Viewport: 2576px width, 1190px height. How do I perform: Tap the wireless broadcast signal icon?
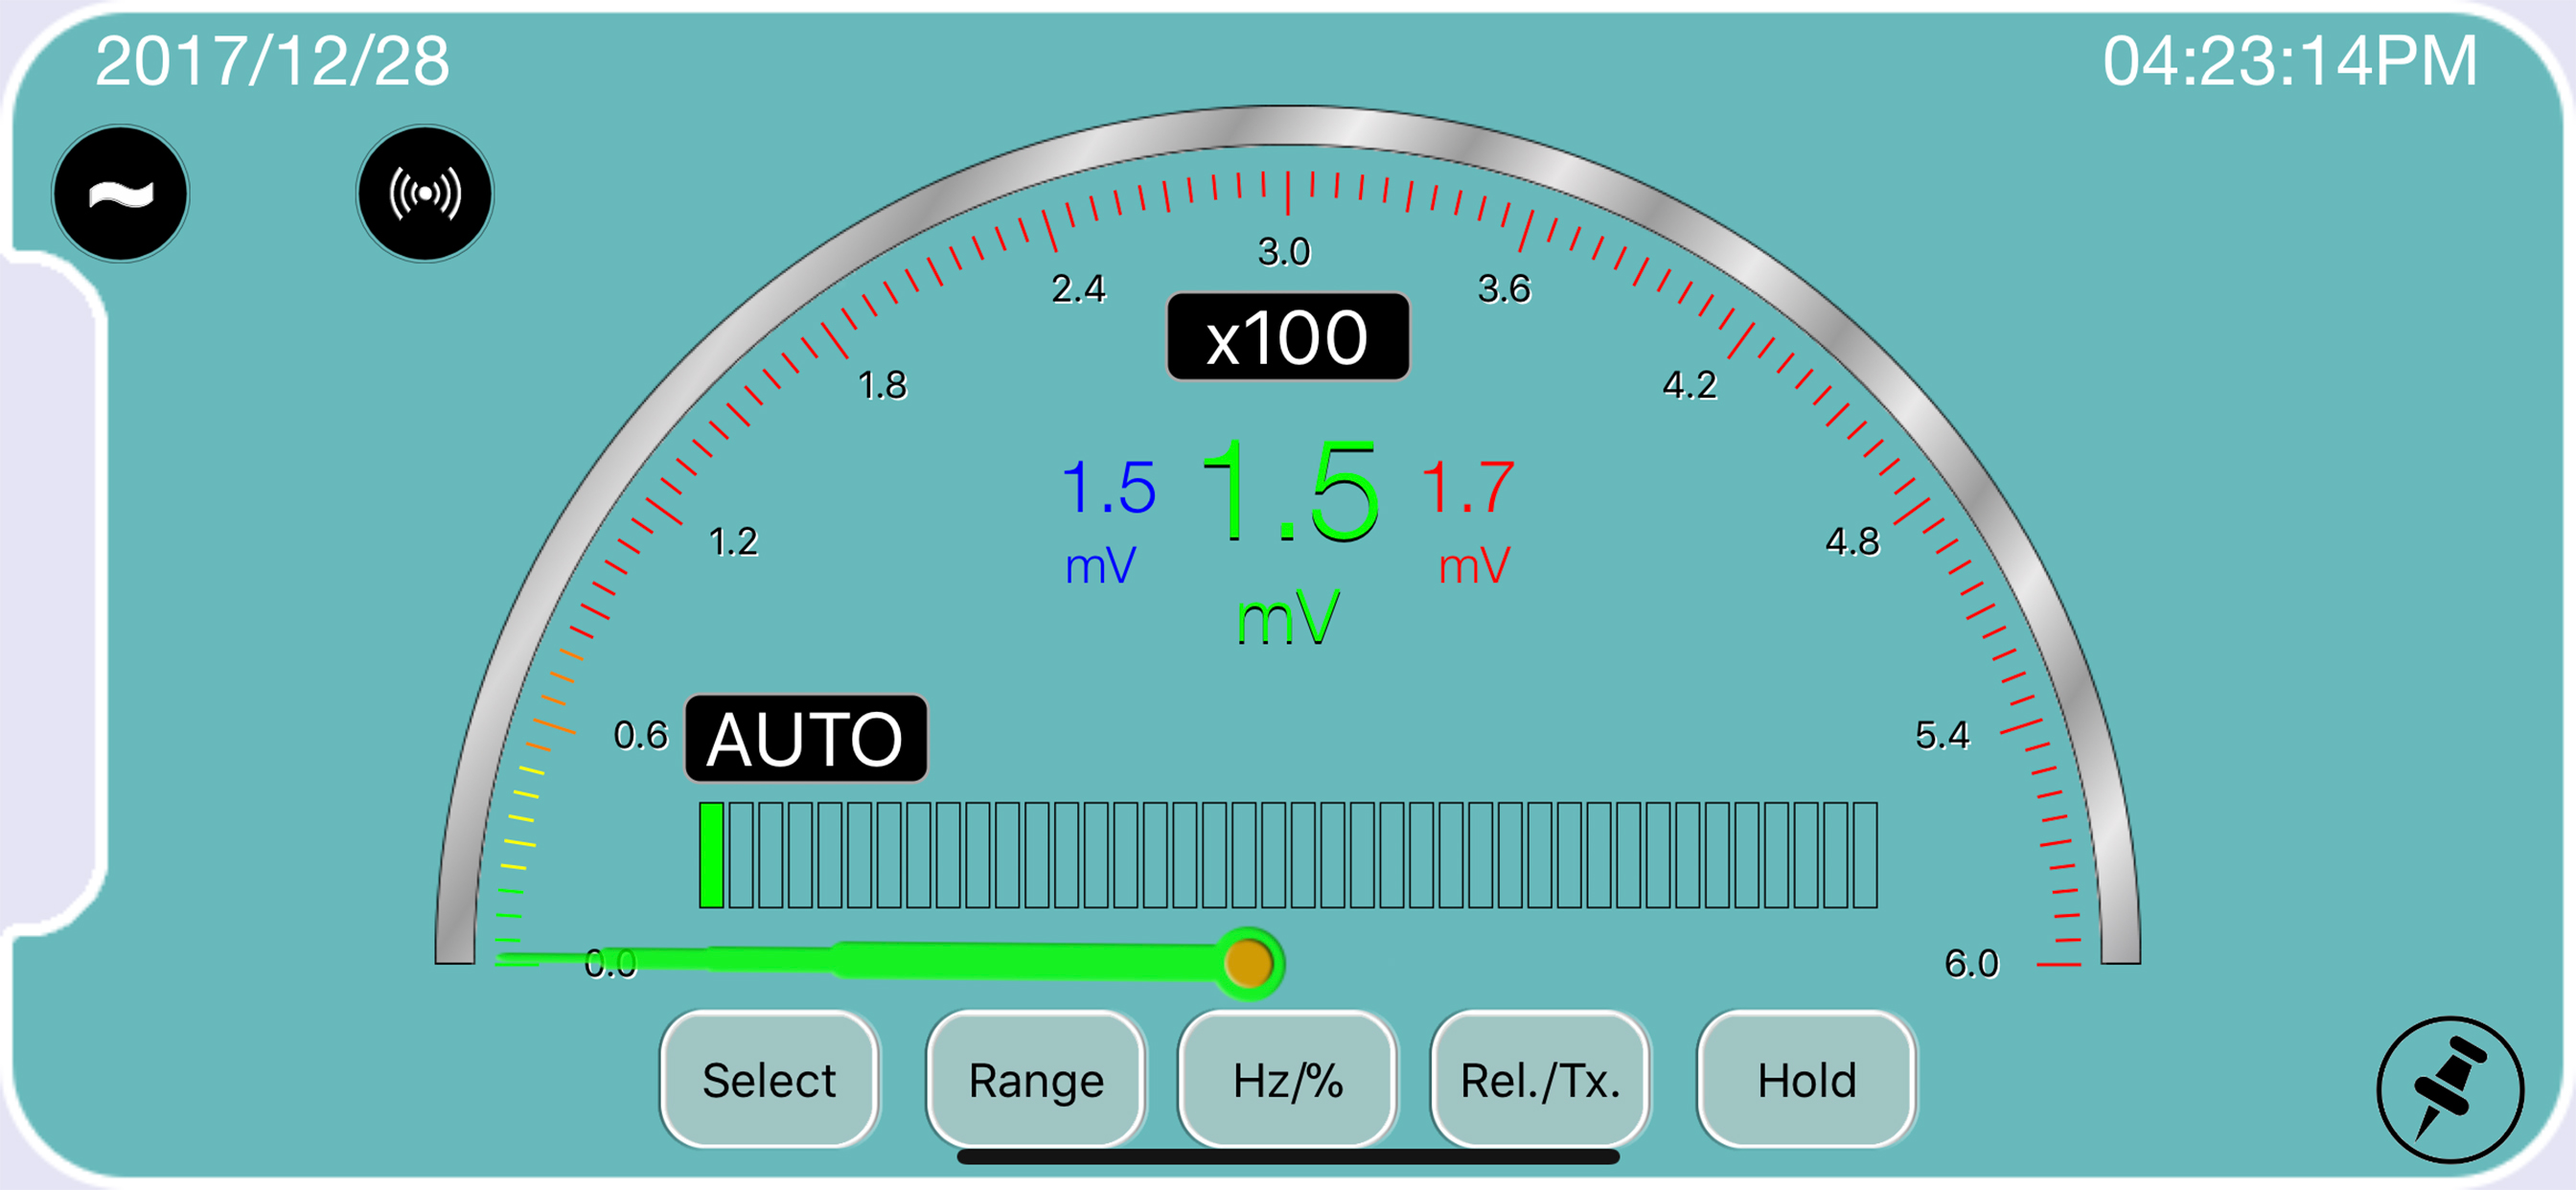click(425, 194)
